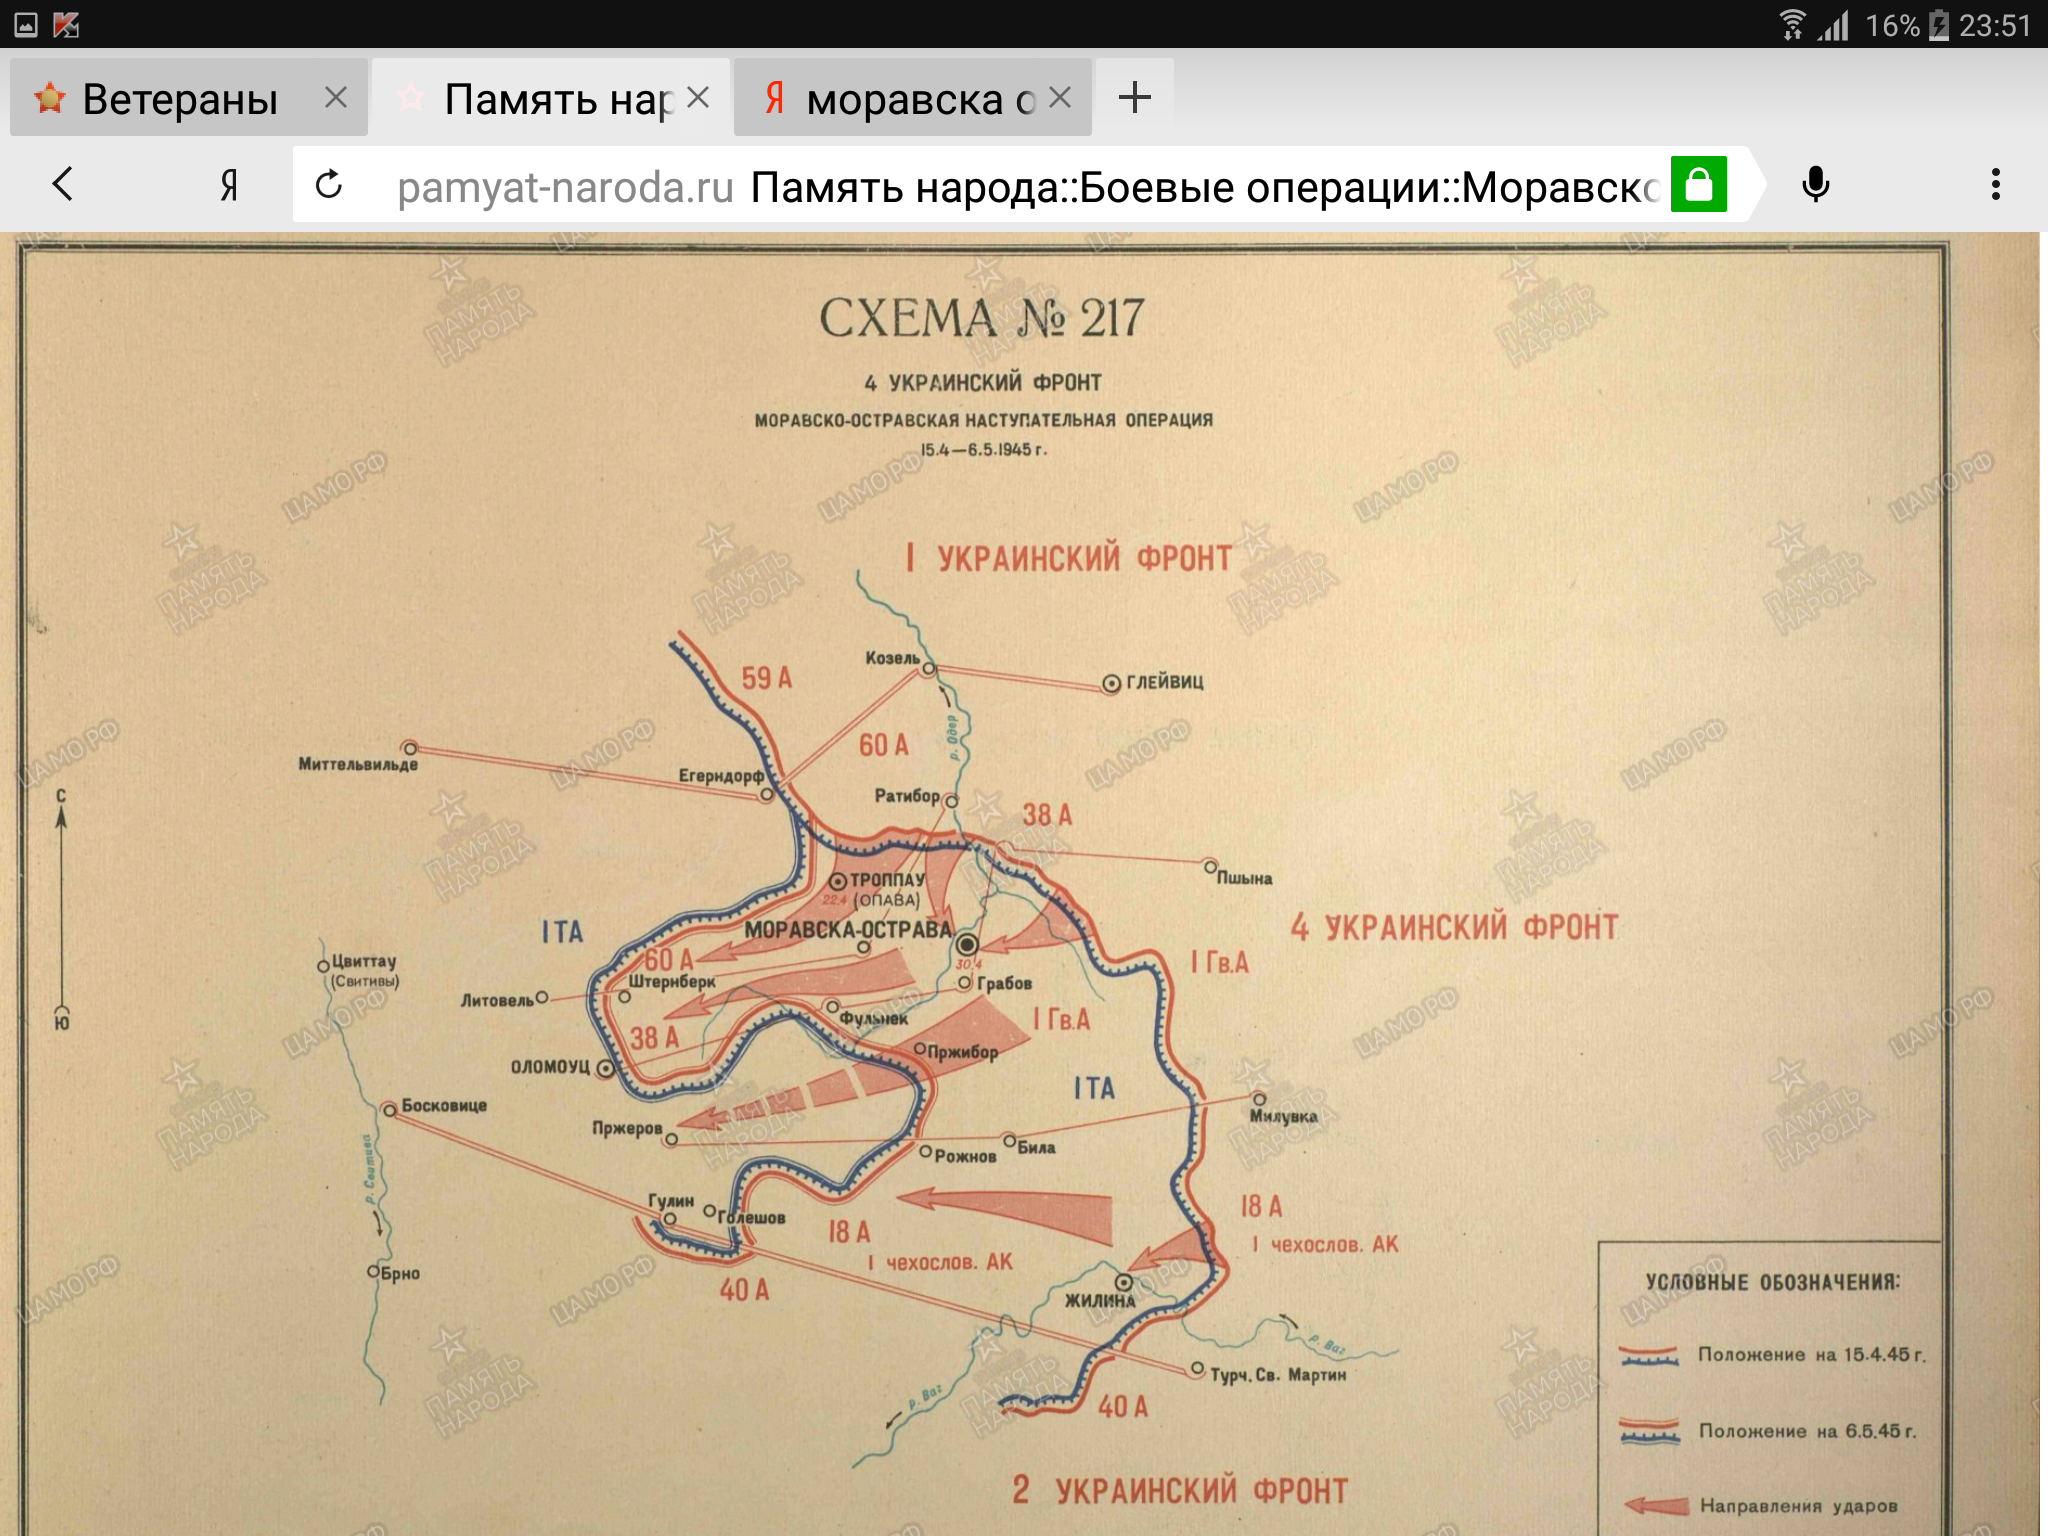This screenshot has width=2048, height=1536.
Task: Close the Память народа tab
Action: [x=698, y=98]
